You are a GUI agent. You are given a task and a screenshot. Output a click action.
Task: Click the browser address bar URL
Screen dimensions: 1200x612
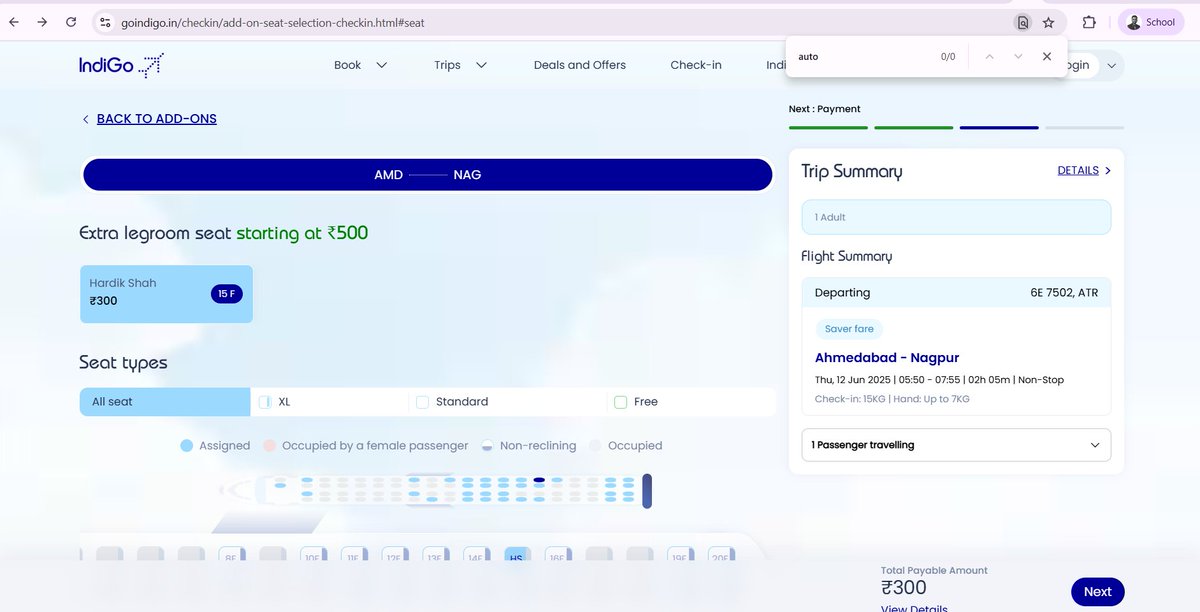pyautogui.click(x=272, y=22)
